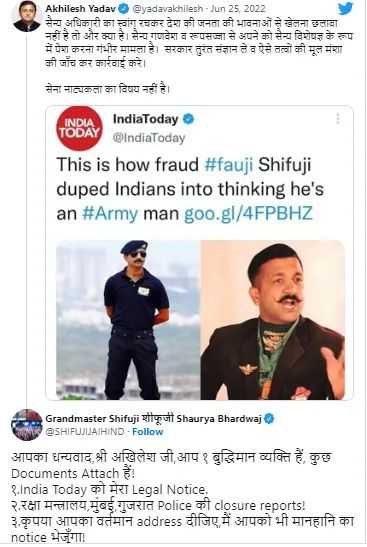367x547 pixels.
Task: Open Grandmaster Shifuji's profile avatar
Action: [x=27, y=425]
